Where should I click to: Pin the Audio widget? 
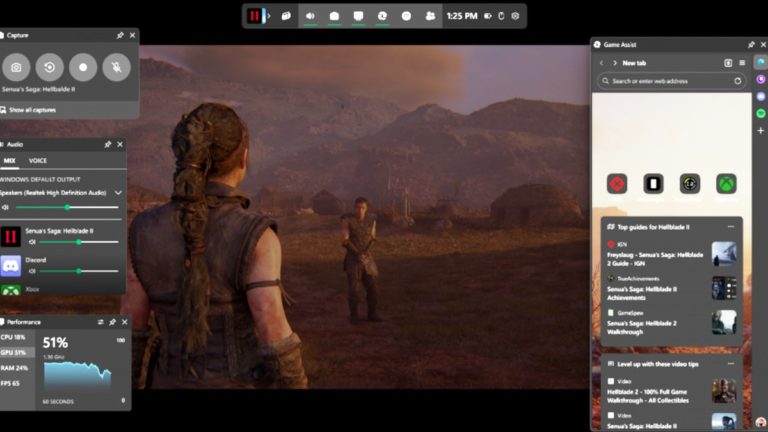108,144
